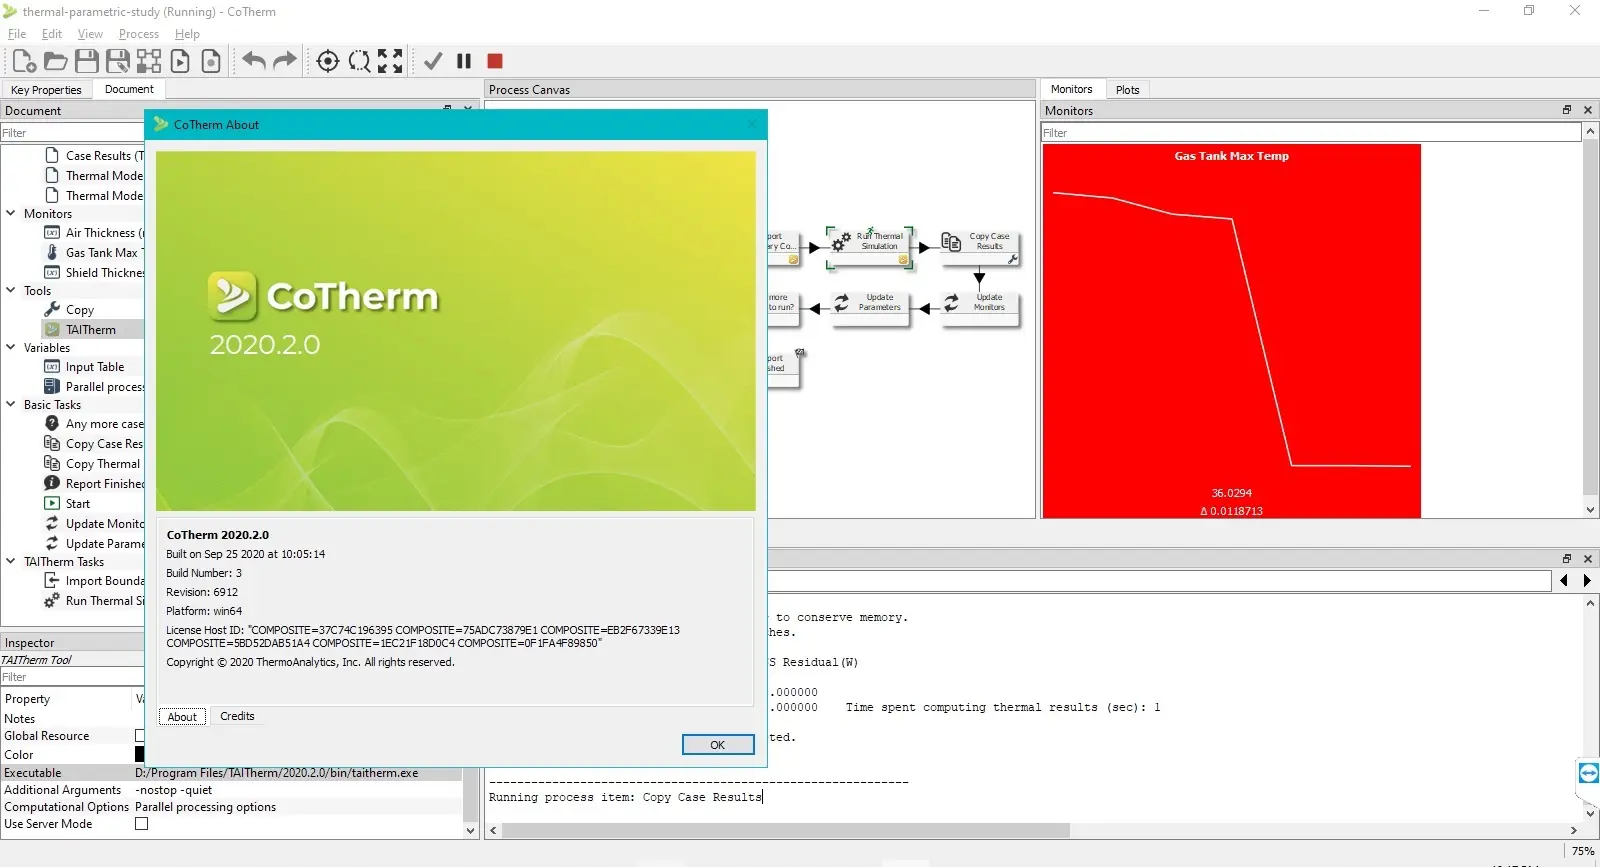This screenshot has height=867, width=1600.
Task: Select Copy tool in document tree
Action: click(x=80, y=310)
